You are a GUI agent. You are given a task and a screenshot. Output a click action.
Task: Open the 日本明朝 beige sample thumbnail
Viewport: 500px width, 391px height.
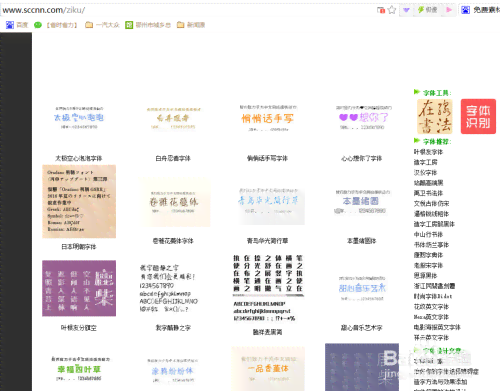click(x=79, y=201)
